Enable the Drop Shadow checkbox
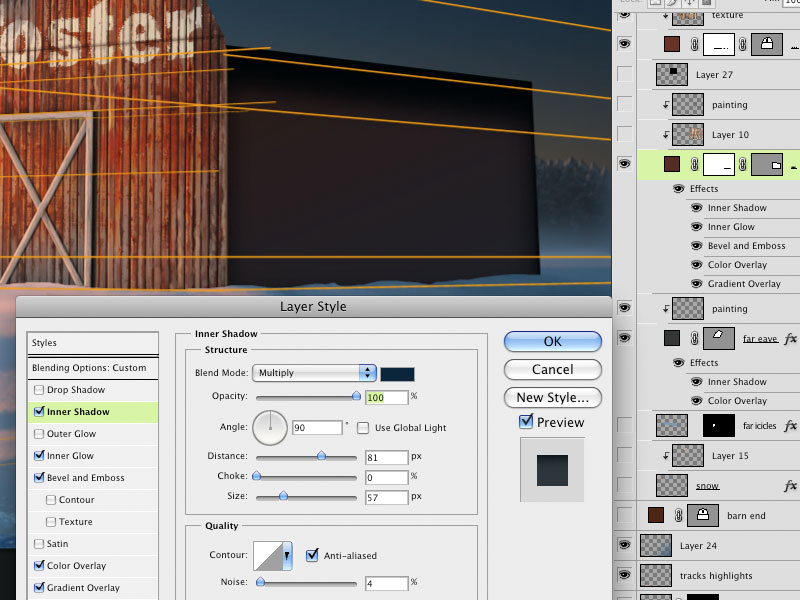 [x=39, y=390]
